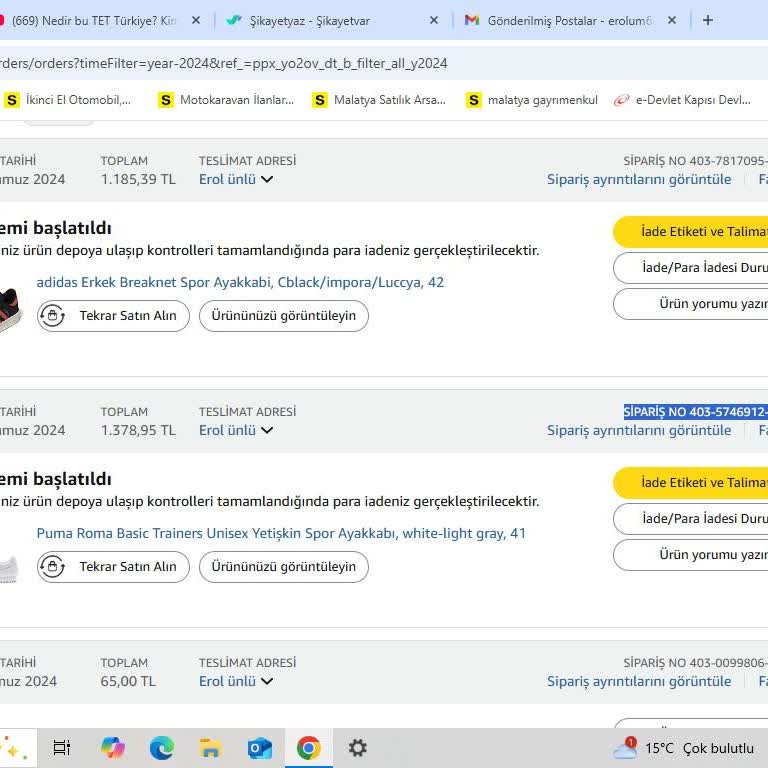Close the Gönderilmiş Postalar tab
Viewport: 768px width, 768px height.
[x=672, y=20]
